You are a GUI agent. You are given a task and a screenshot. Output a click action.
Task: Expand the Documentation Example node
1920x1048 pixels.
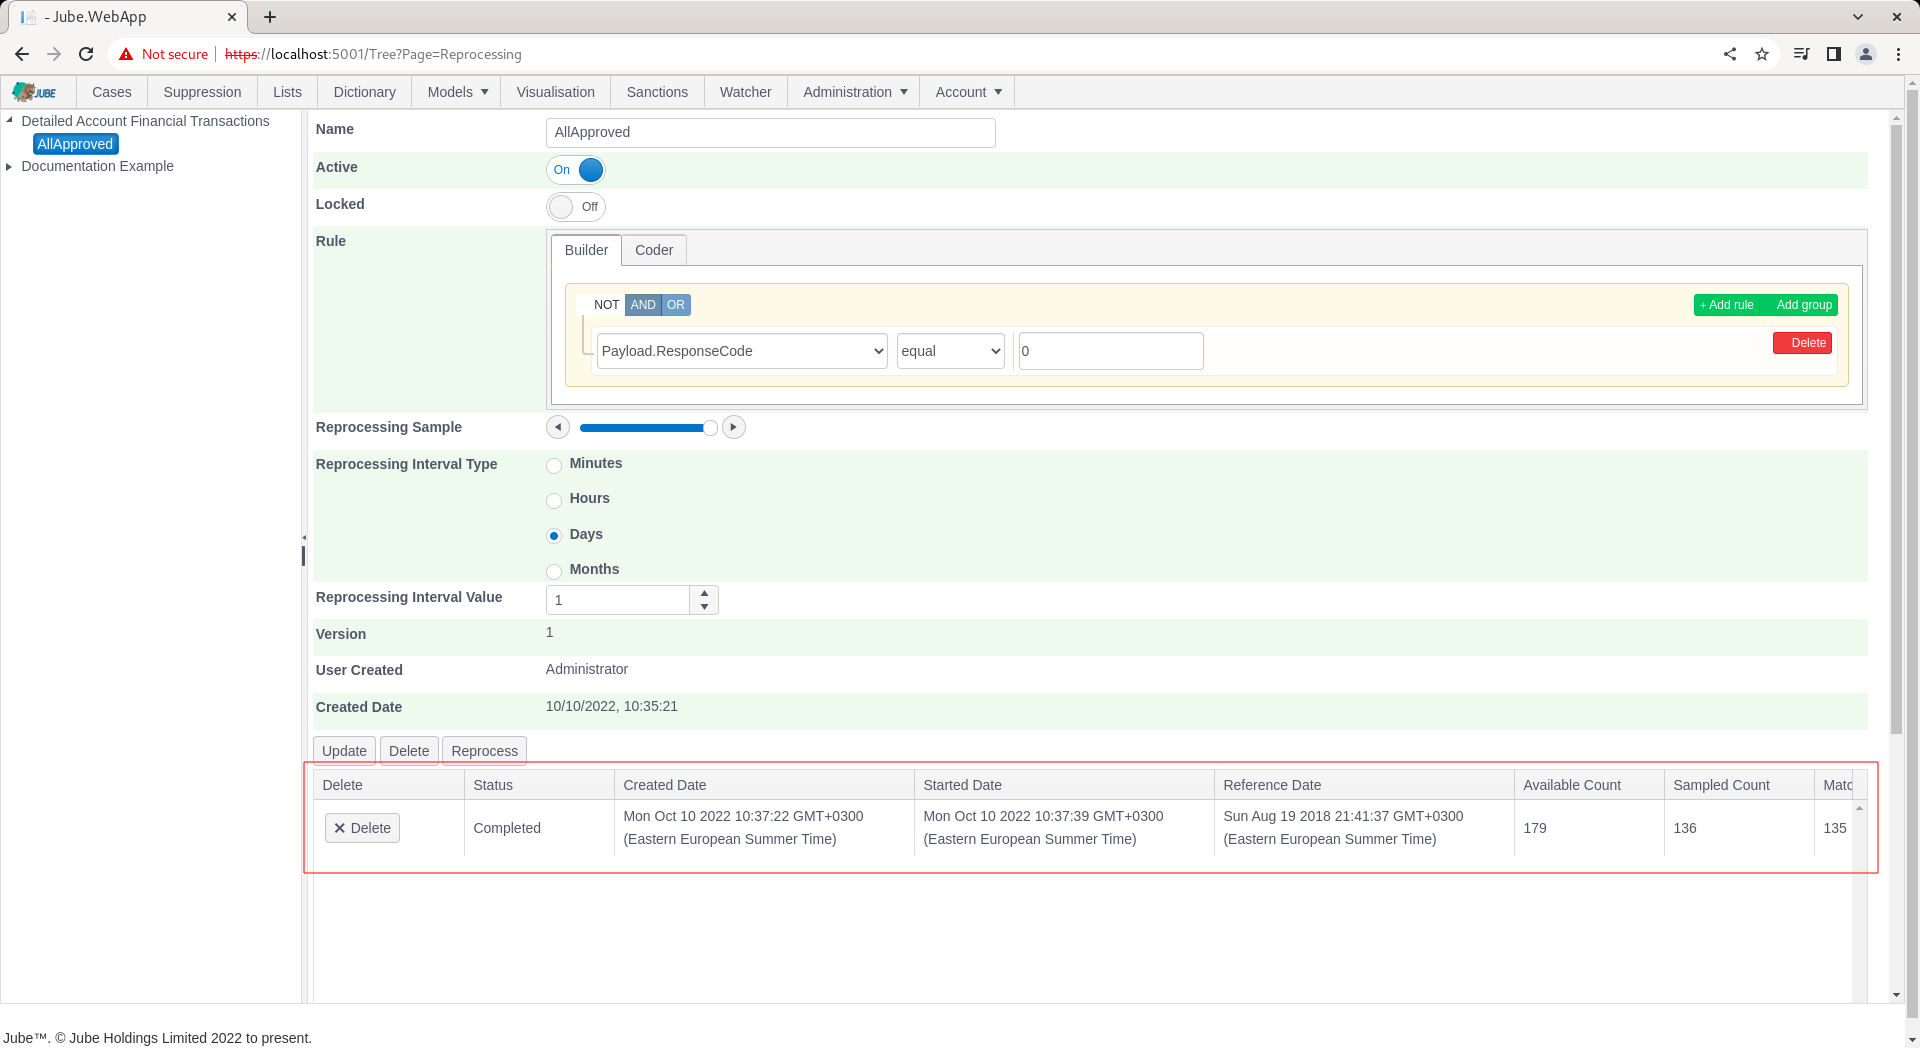point(10,166)
